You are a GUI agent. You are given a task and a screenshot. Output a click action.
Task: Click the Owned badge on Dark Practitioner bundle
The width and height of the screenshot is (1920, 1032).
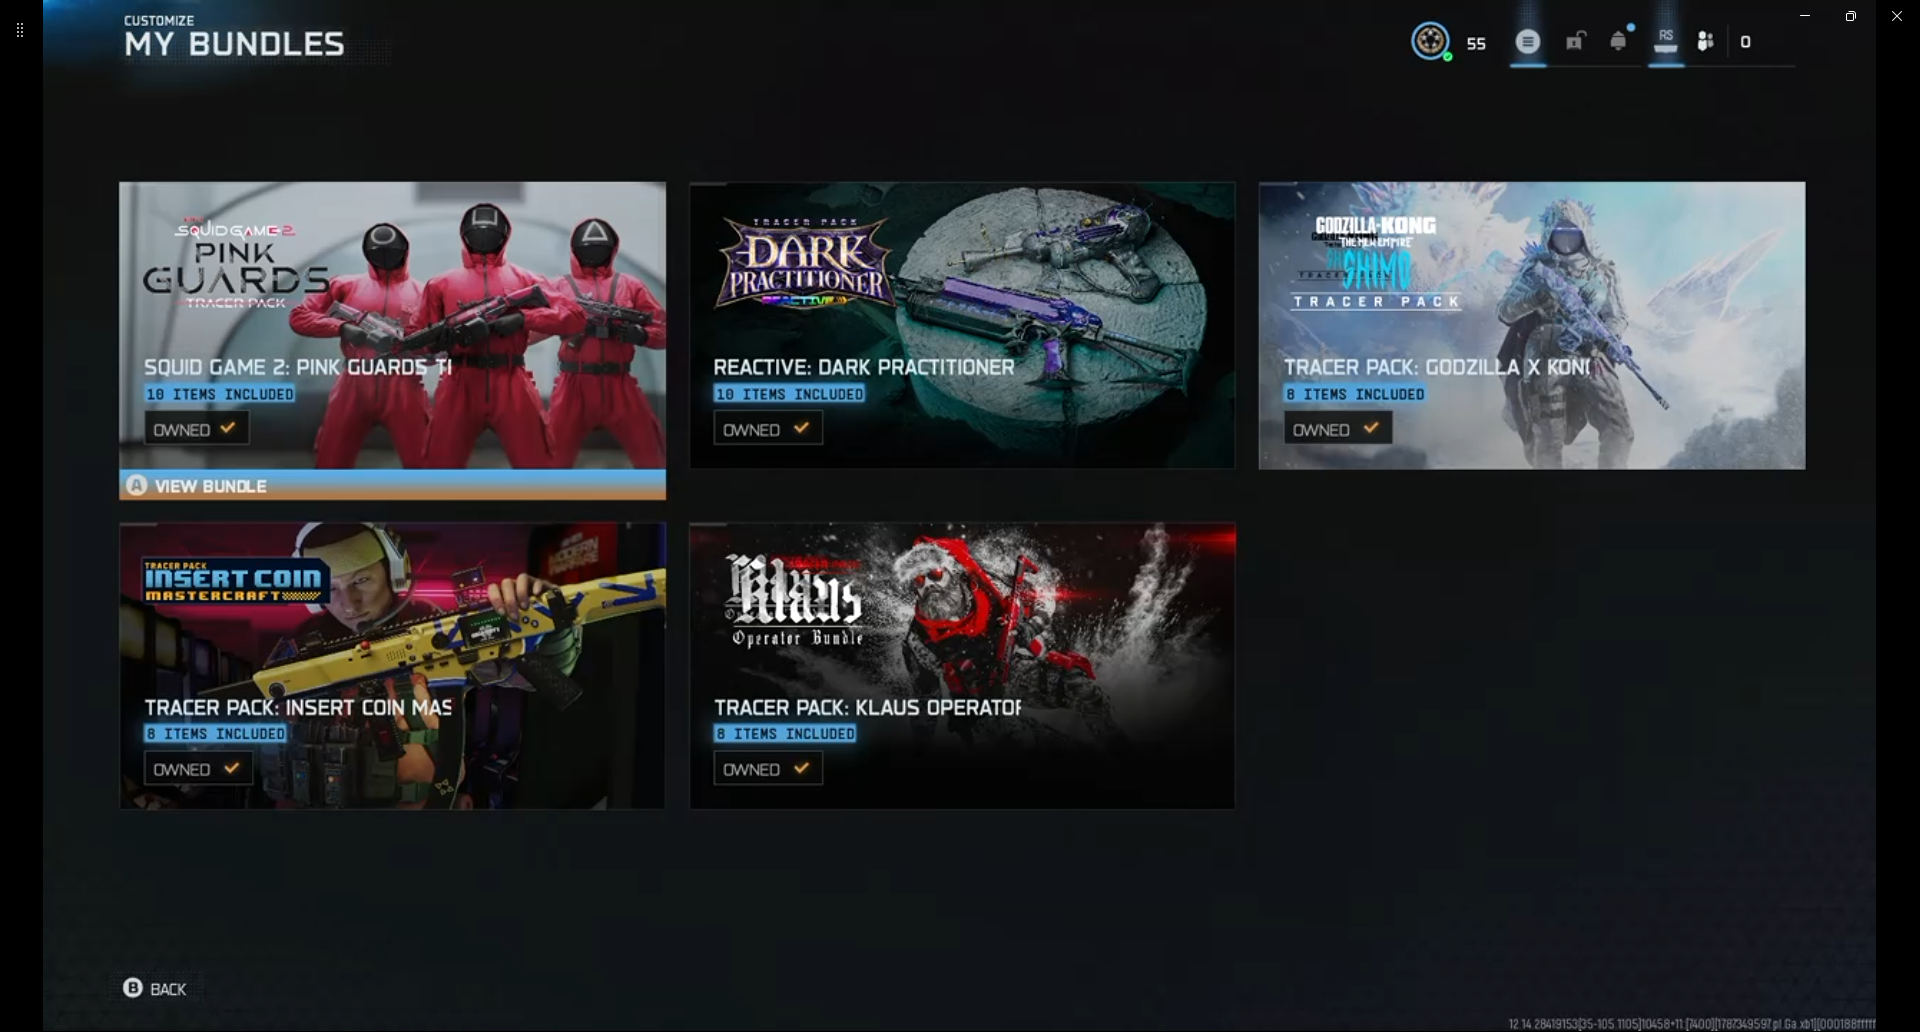767,429
